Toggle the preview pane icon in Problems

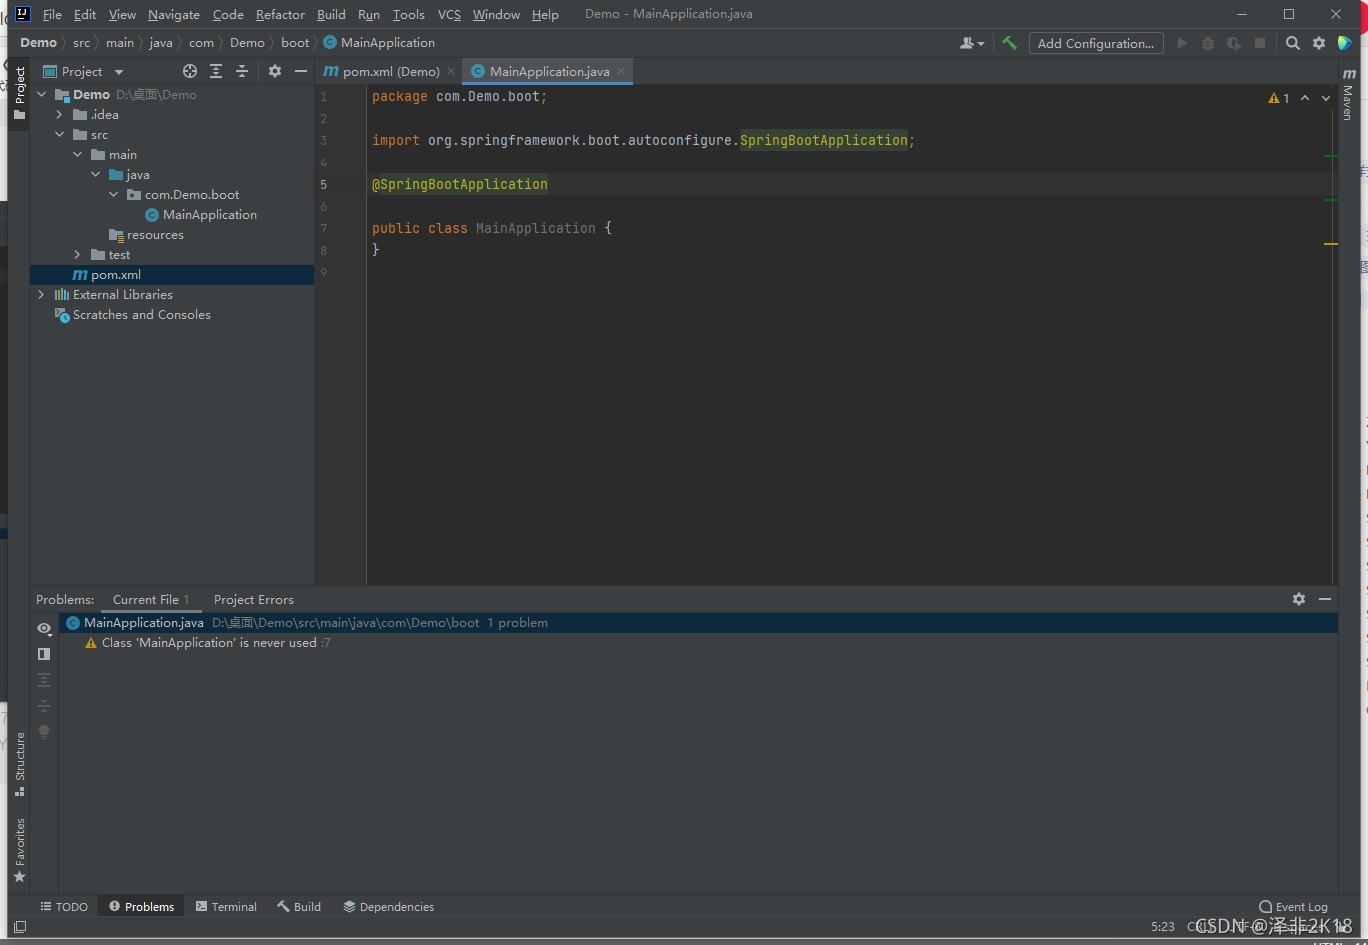[x=44, y=654]
